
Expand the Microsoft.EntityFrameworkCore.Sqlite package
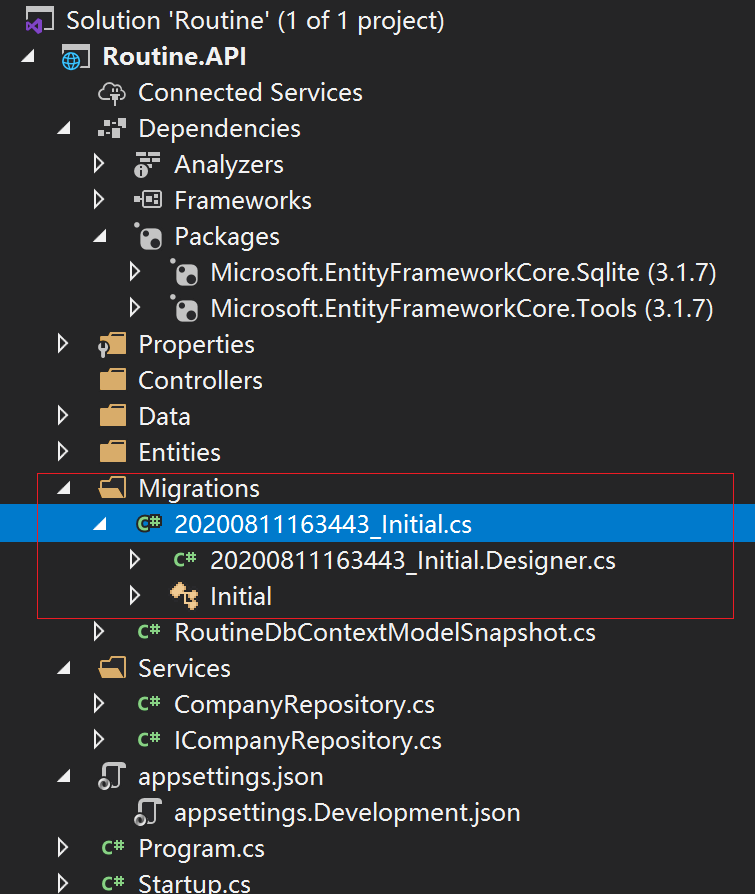coord(135,273)
